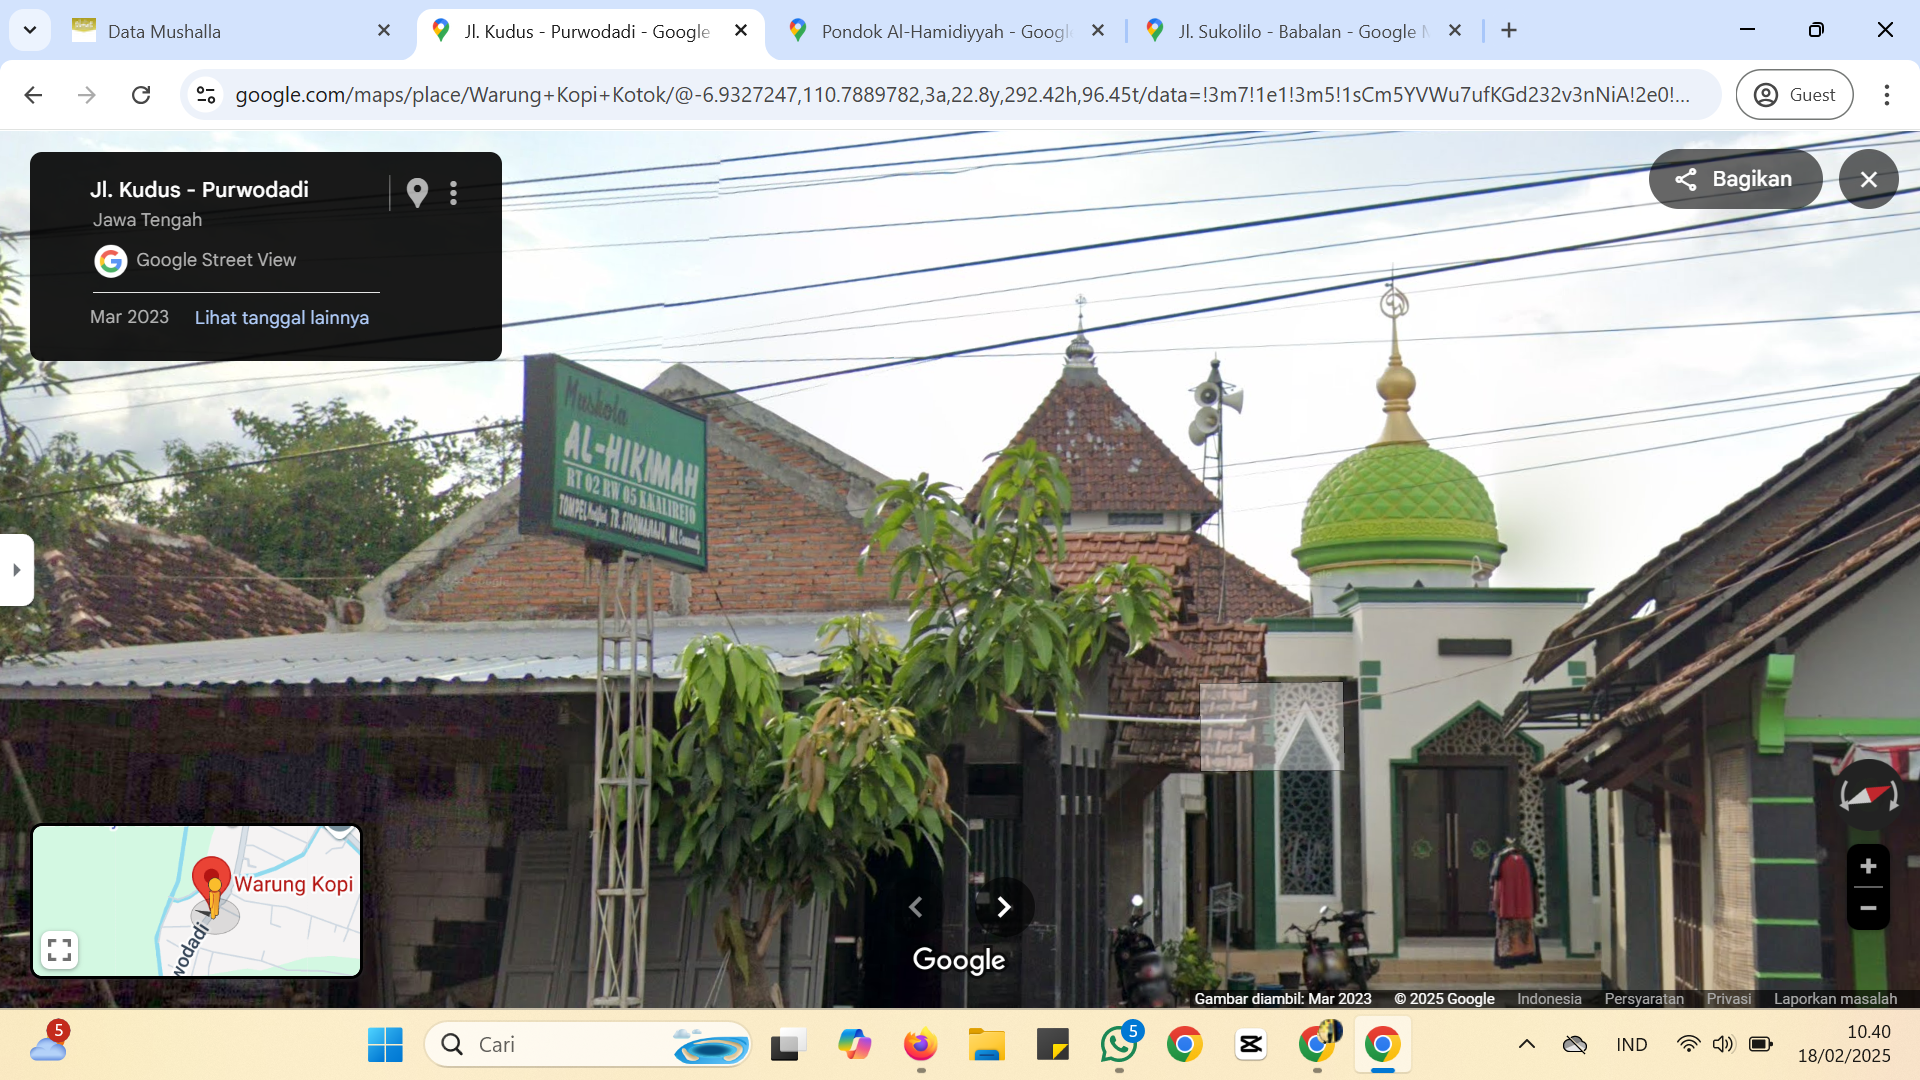Image resolution: width=1920 pixels, height=1080 pixels.
Task: Open Street View more options menu
Action: (x=454, y=192)
